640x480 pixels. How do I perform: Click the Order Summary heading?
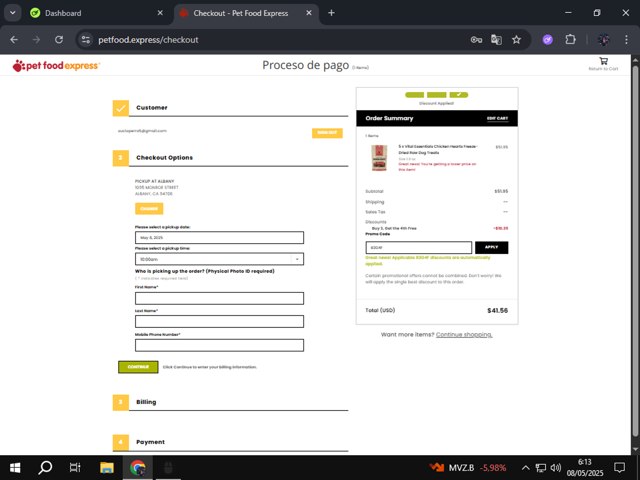[389, 118]
